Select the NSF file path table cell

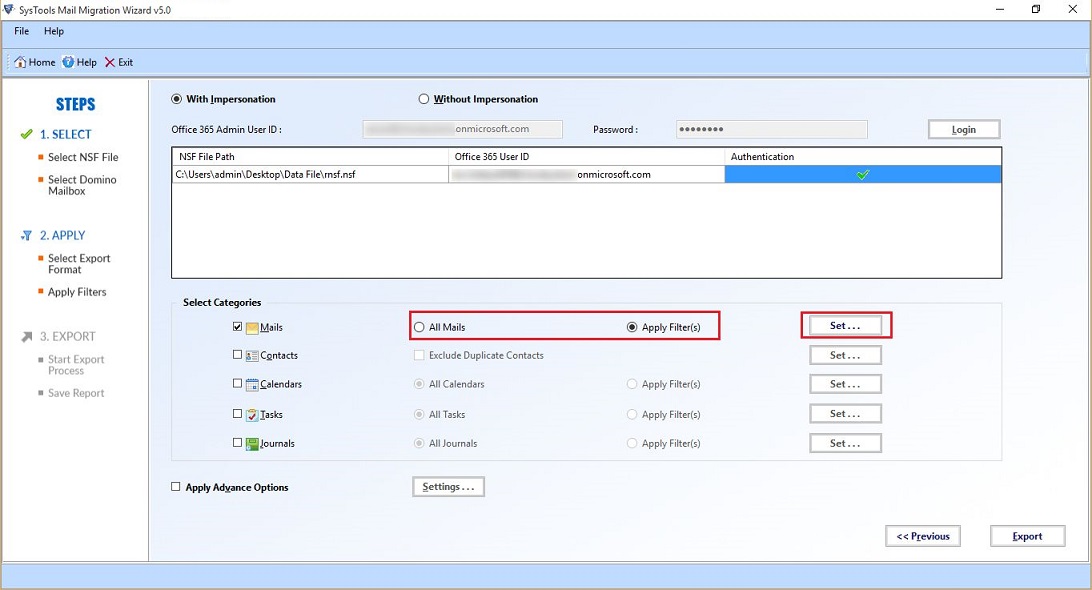[x=310, y=175]
